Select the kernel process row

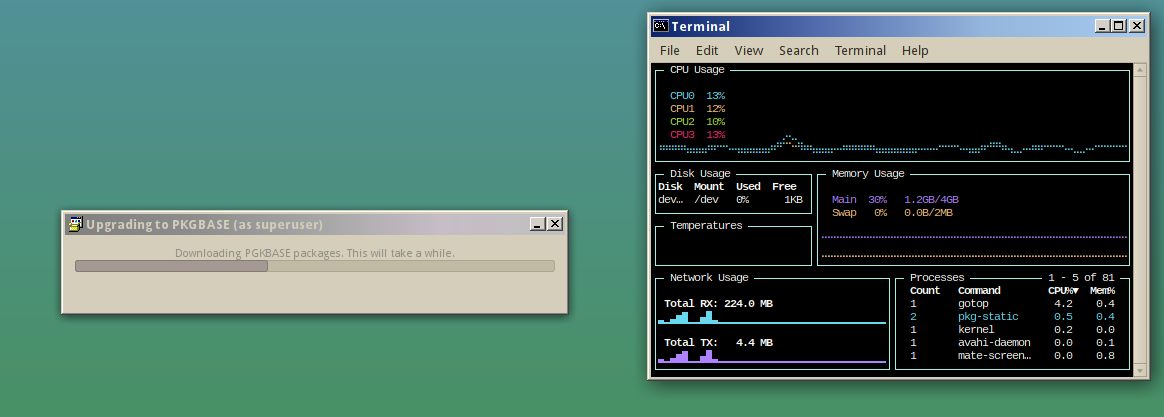tap(1013, 329)
